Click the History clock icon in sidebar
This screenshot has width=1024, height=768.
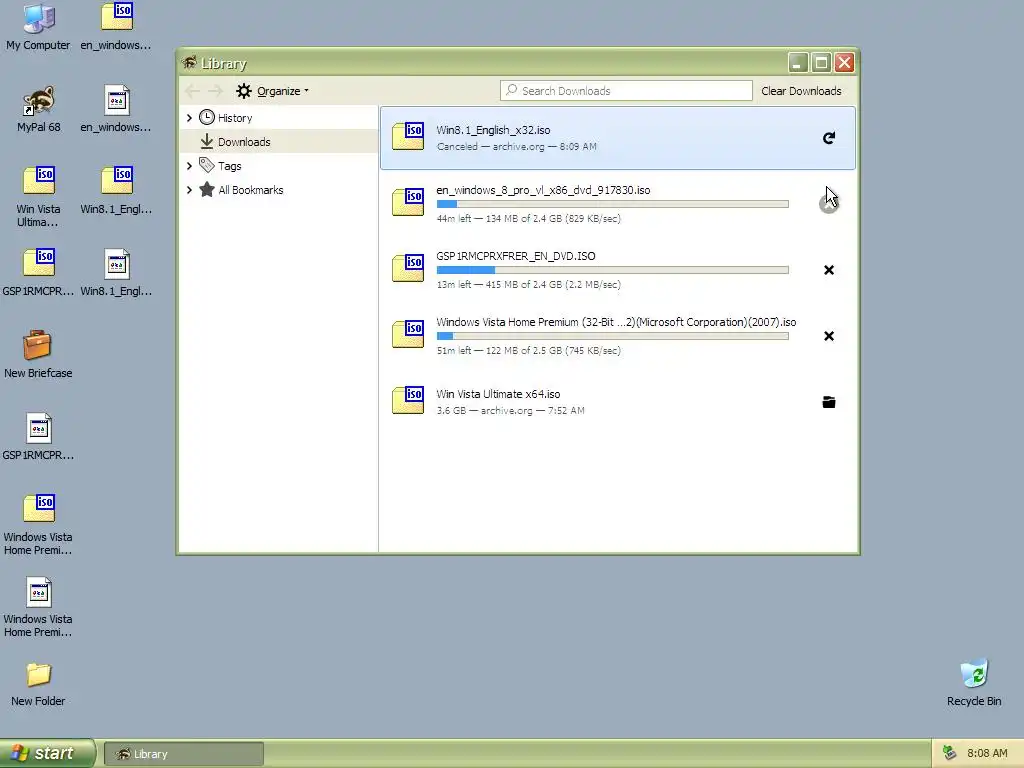(207, 118)
